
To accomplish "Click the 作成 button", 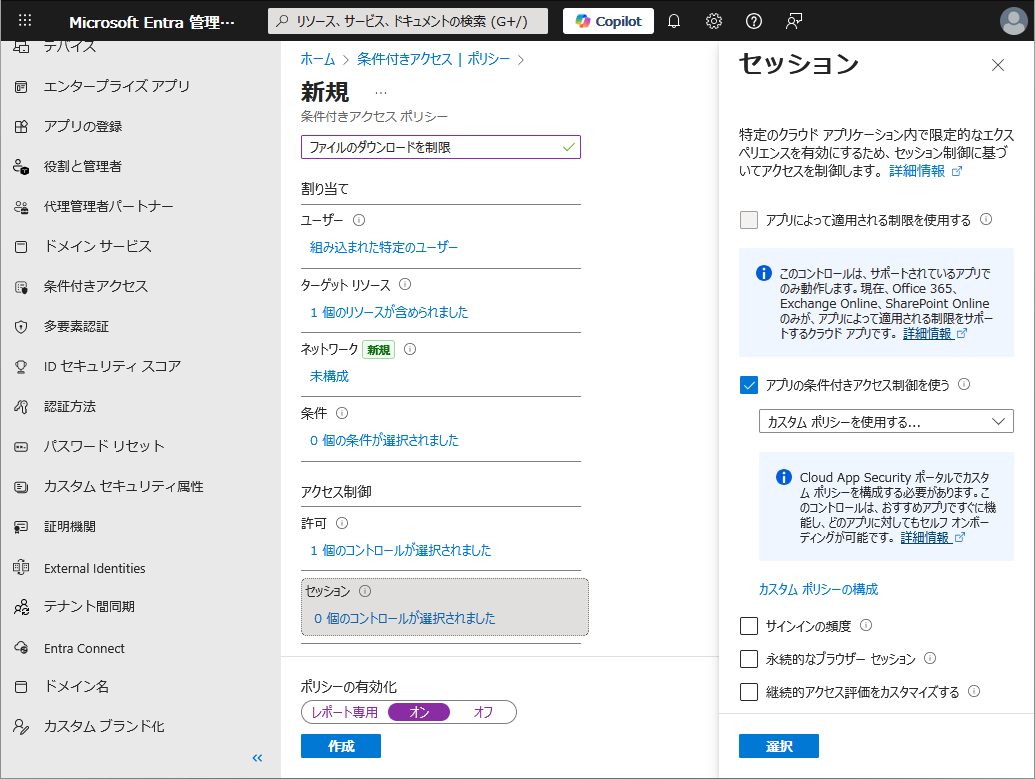I will 341,746.
